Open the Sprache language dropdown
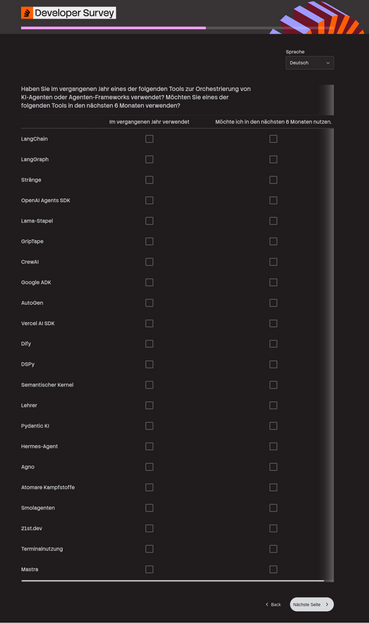 tap(309, 63)
